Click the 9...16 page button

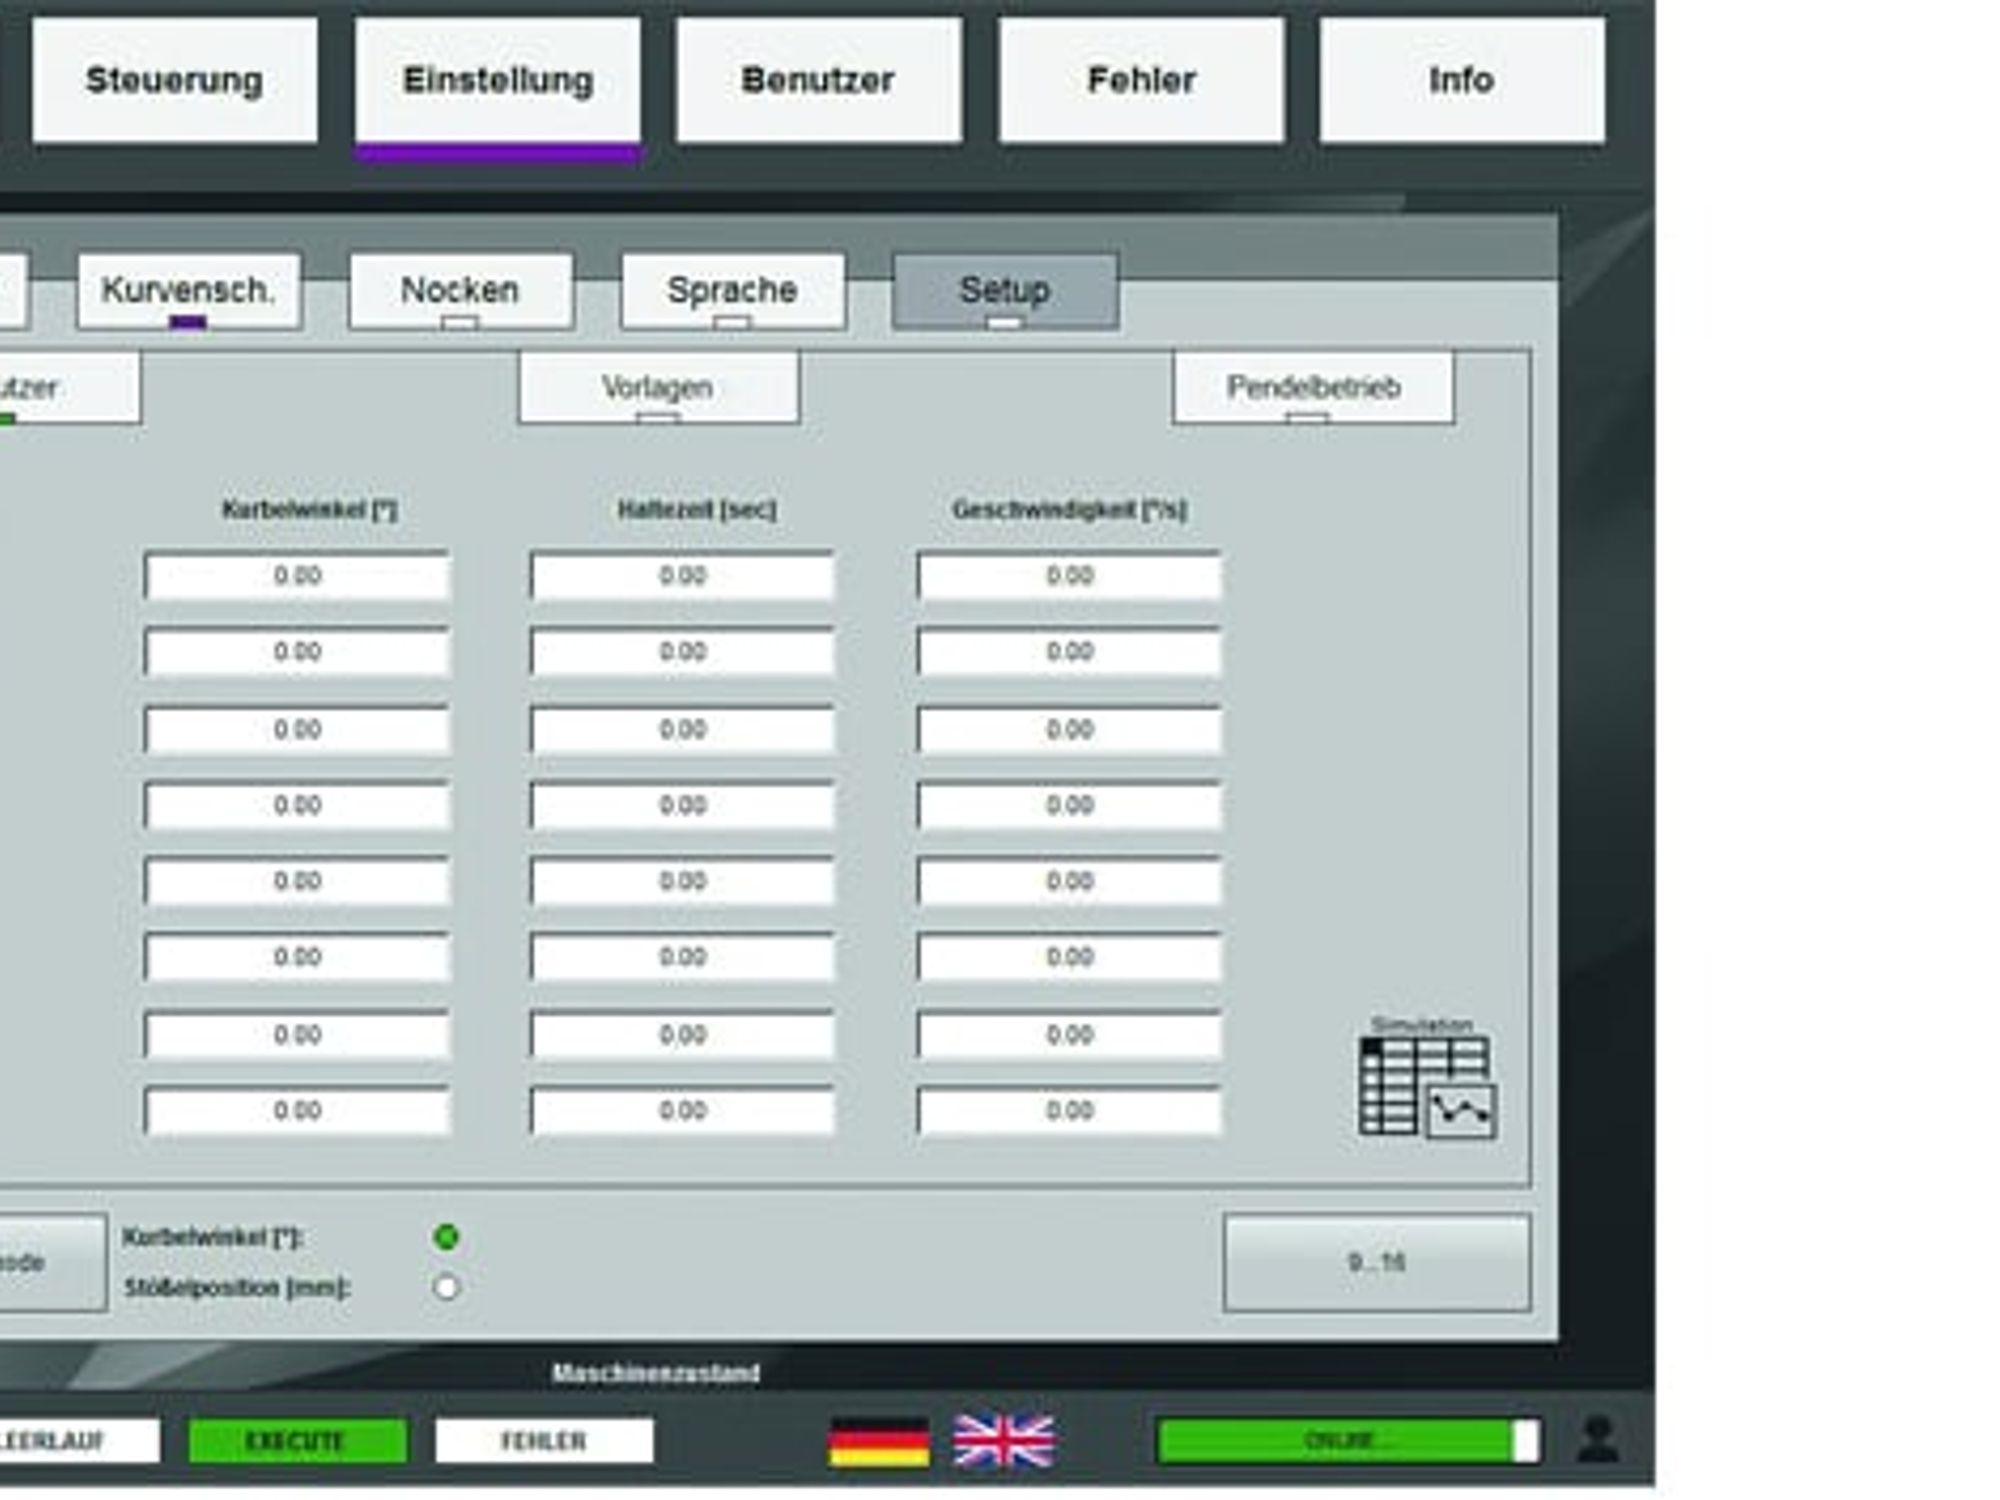[x=1377, y=1263]
